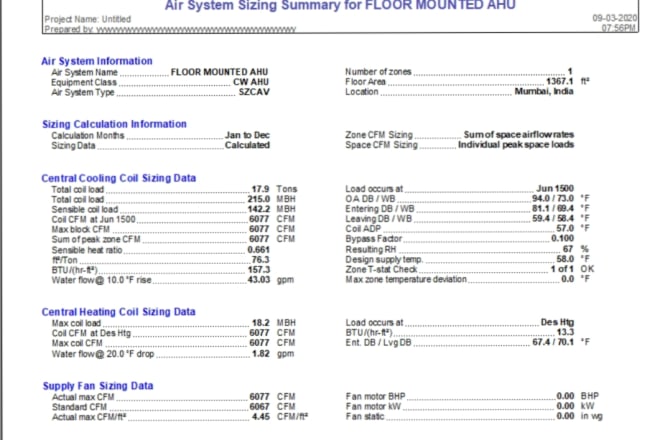Viewport: 660px width, 440px height.
Task: Select 'Sum of space airflow rates' value
Action: pos(519,135)
